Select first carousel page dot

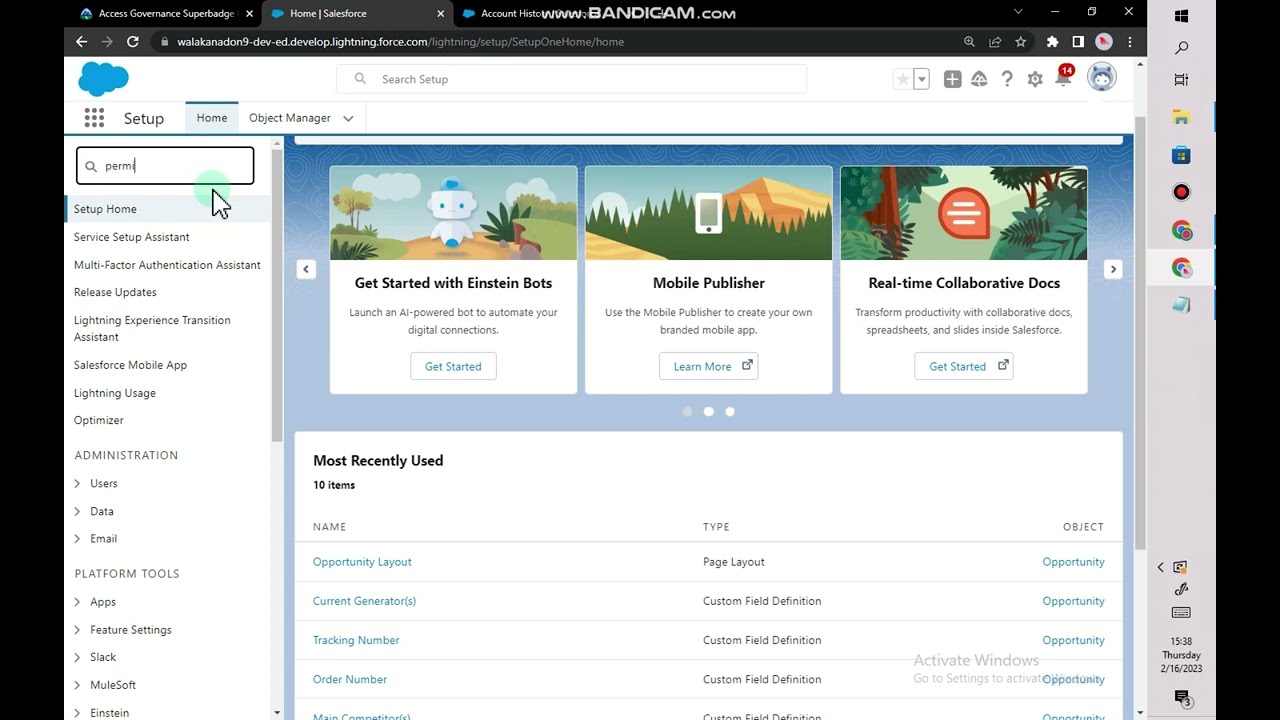coord(687,411)
